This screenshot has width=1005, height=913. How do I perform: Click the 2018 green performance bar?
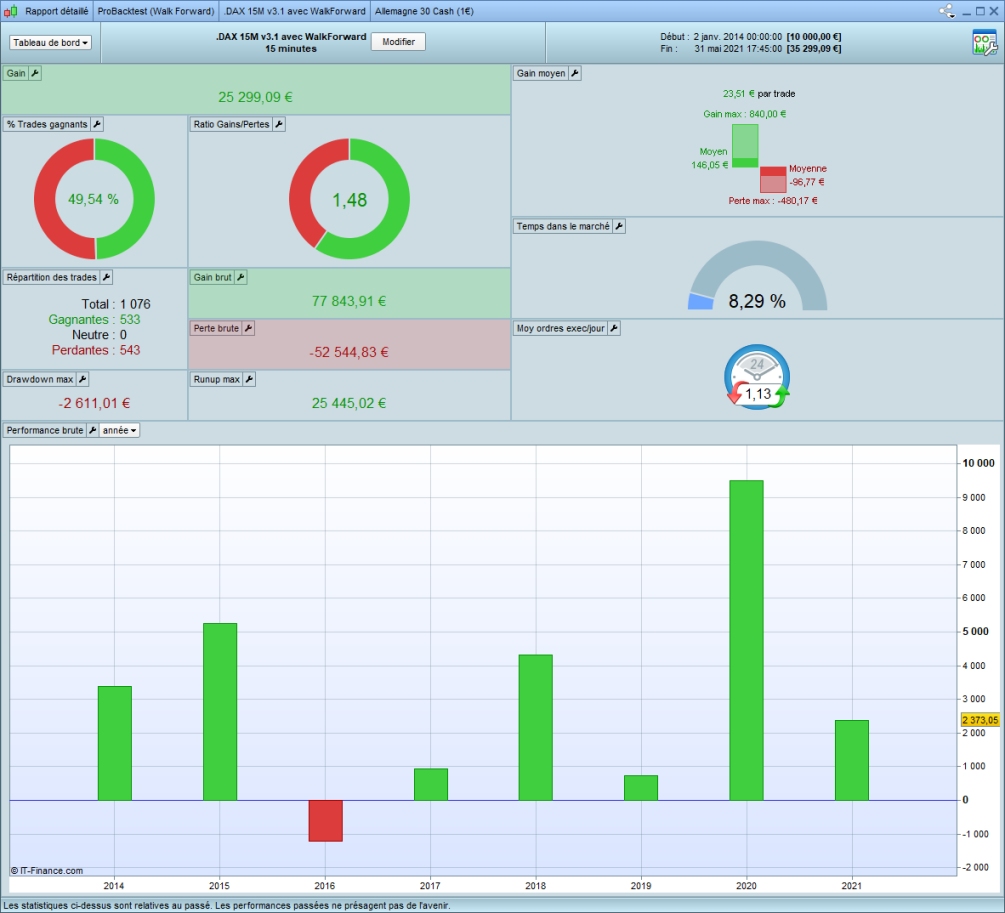coord(536,727)
